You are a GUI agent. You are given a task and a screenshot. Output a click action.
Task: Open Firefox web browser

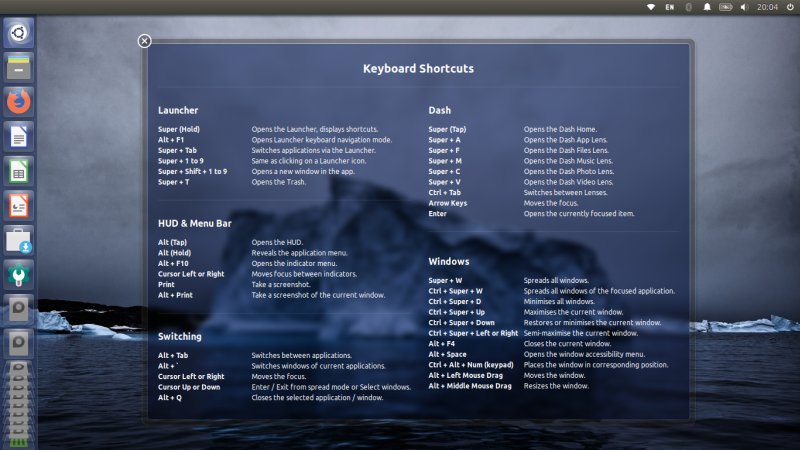point(19,101)
